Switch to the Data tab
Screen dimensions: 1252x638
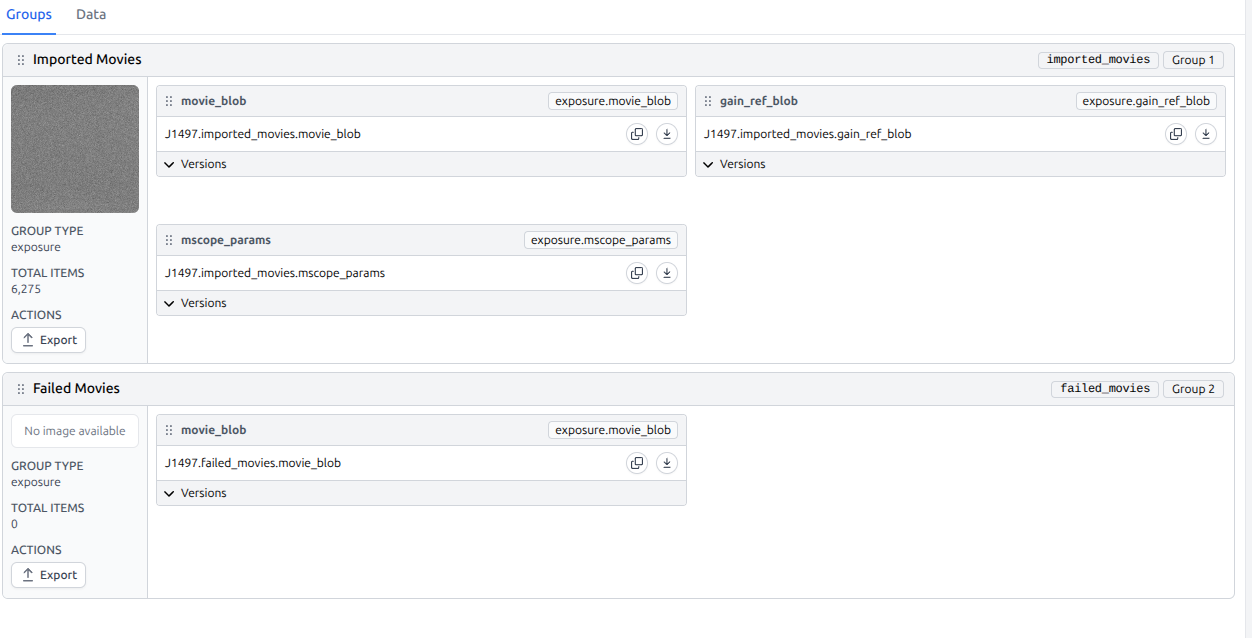tap(91, 15)
